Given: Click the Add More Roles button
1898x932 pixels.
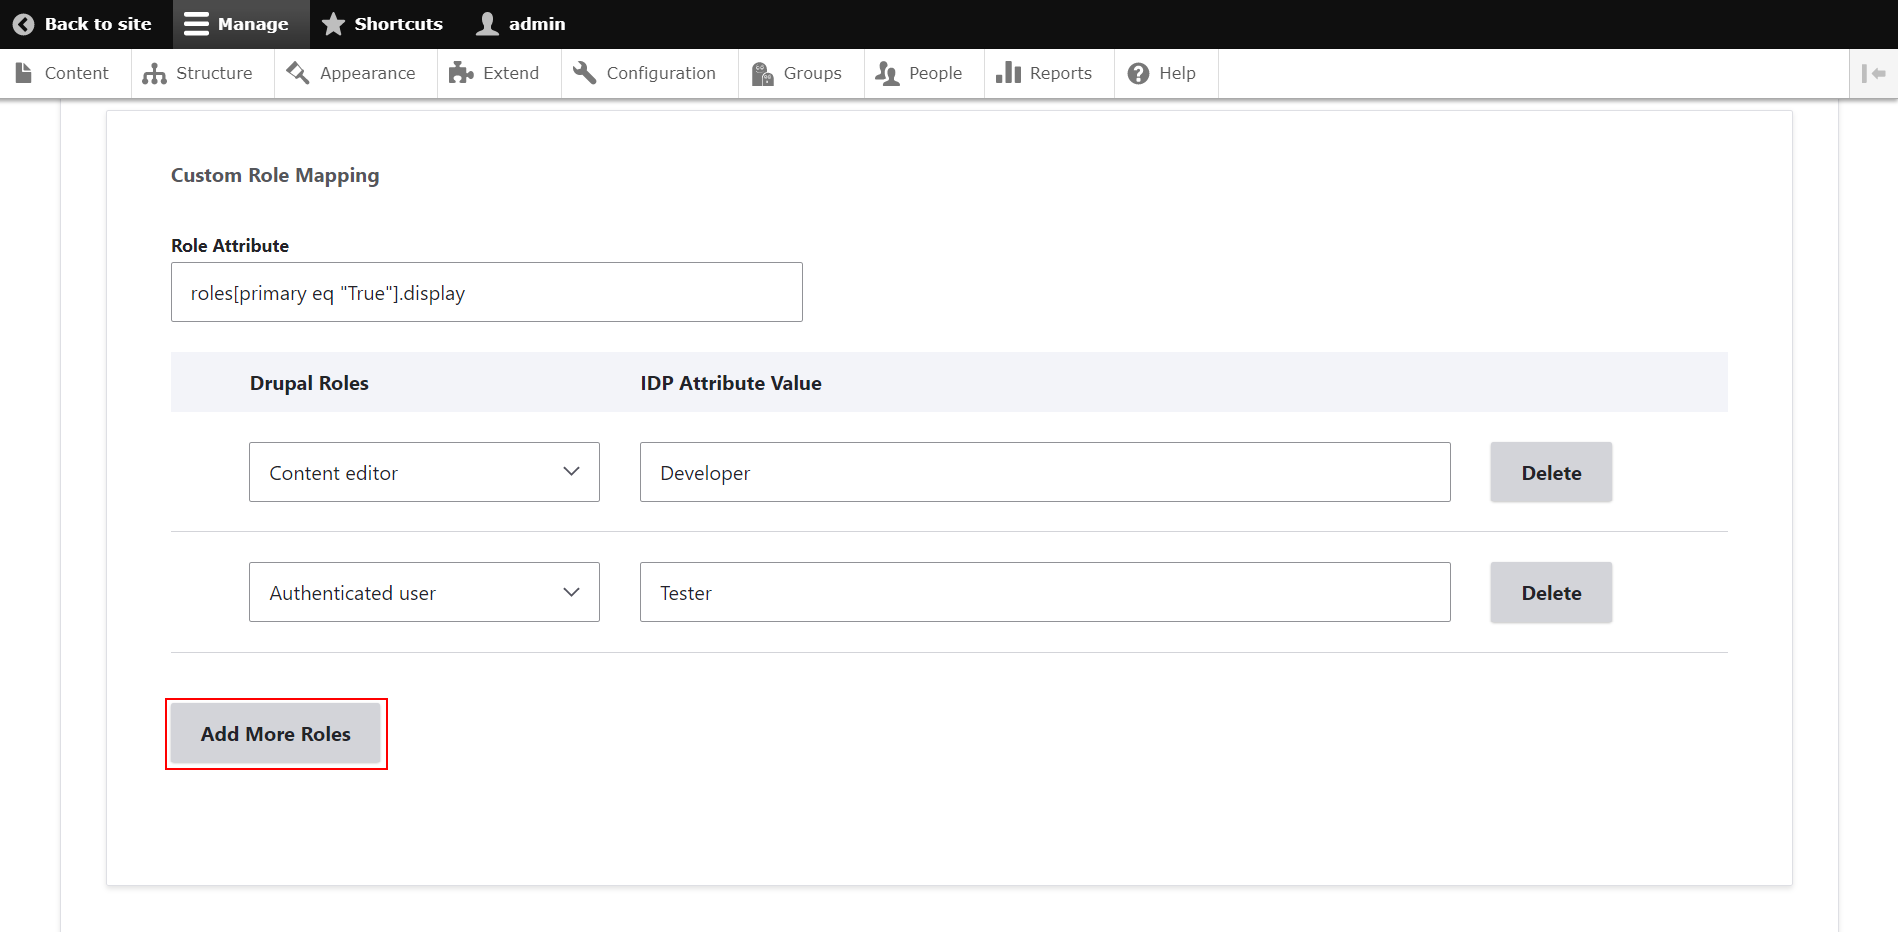Looking at the screenshot, I should tap(275, 733).
